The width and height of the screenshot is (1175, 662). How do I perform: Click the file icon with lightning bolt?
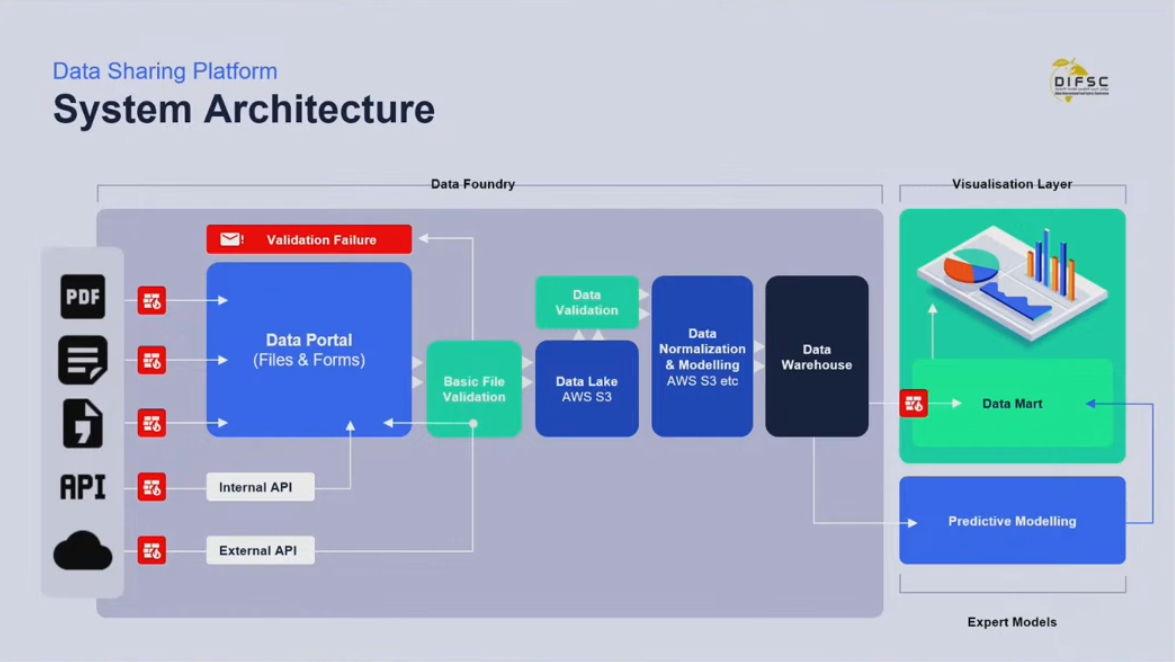[82, 423]
